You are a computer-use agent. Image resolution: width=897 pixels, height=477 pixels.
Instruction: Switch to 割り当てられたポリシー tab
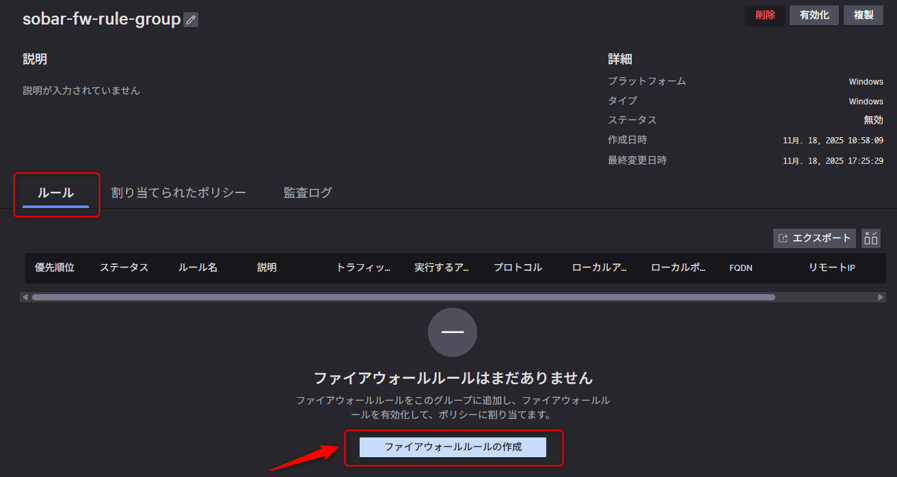(x=178, y=193)
